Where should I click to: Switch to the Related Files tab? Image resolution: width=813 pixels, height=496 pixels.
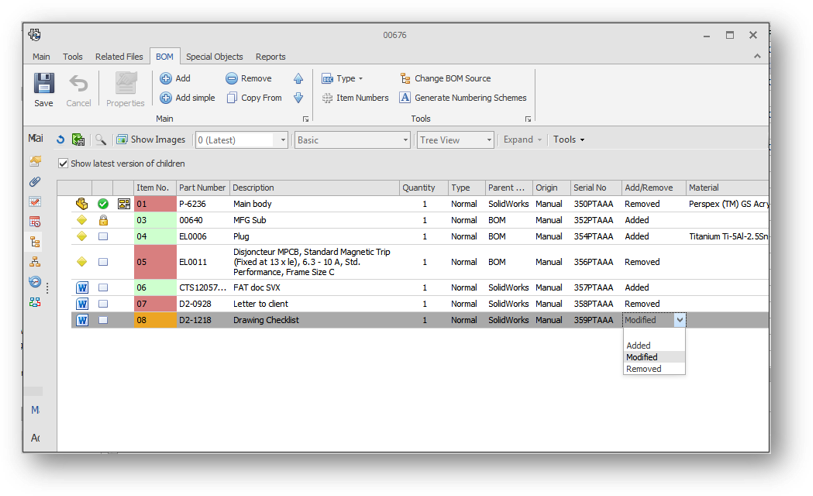[x=119, y=56]
